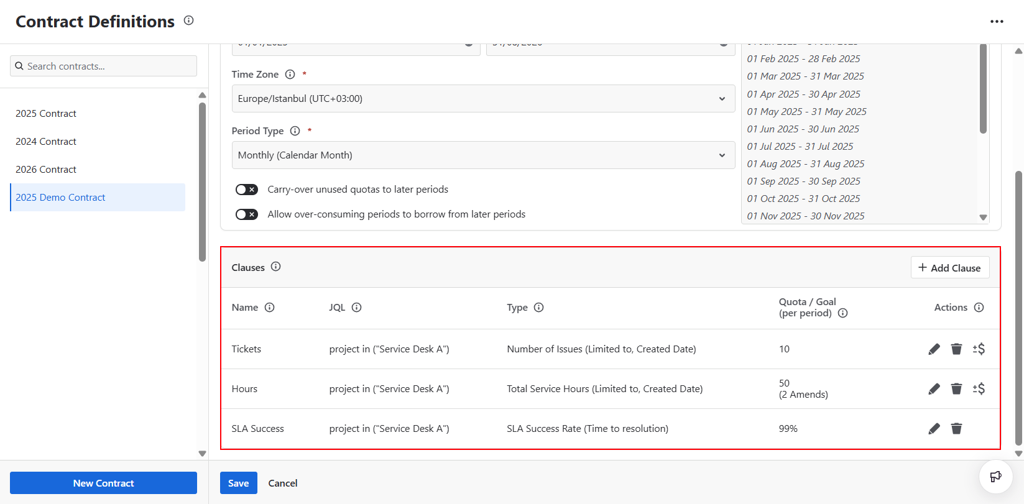This screenshot has height=504, width=1024.
Task: Edit the Hours clause with pencil icon
Action: (x=934, y=389)
